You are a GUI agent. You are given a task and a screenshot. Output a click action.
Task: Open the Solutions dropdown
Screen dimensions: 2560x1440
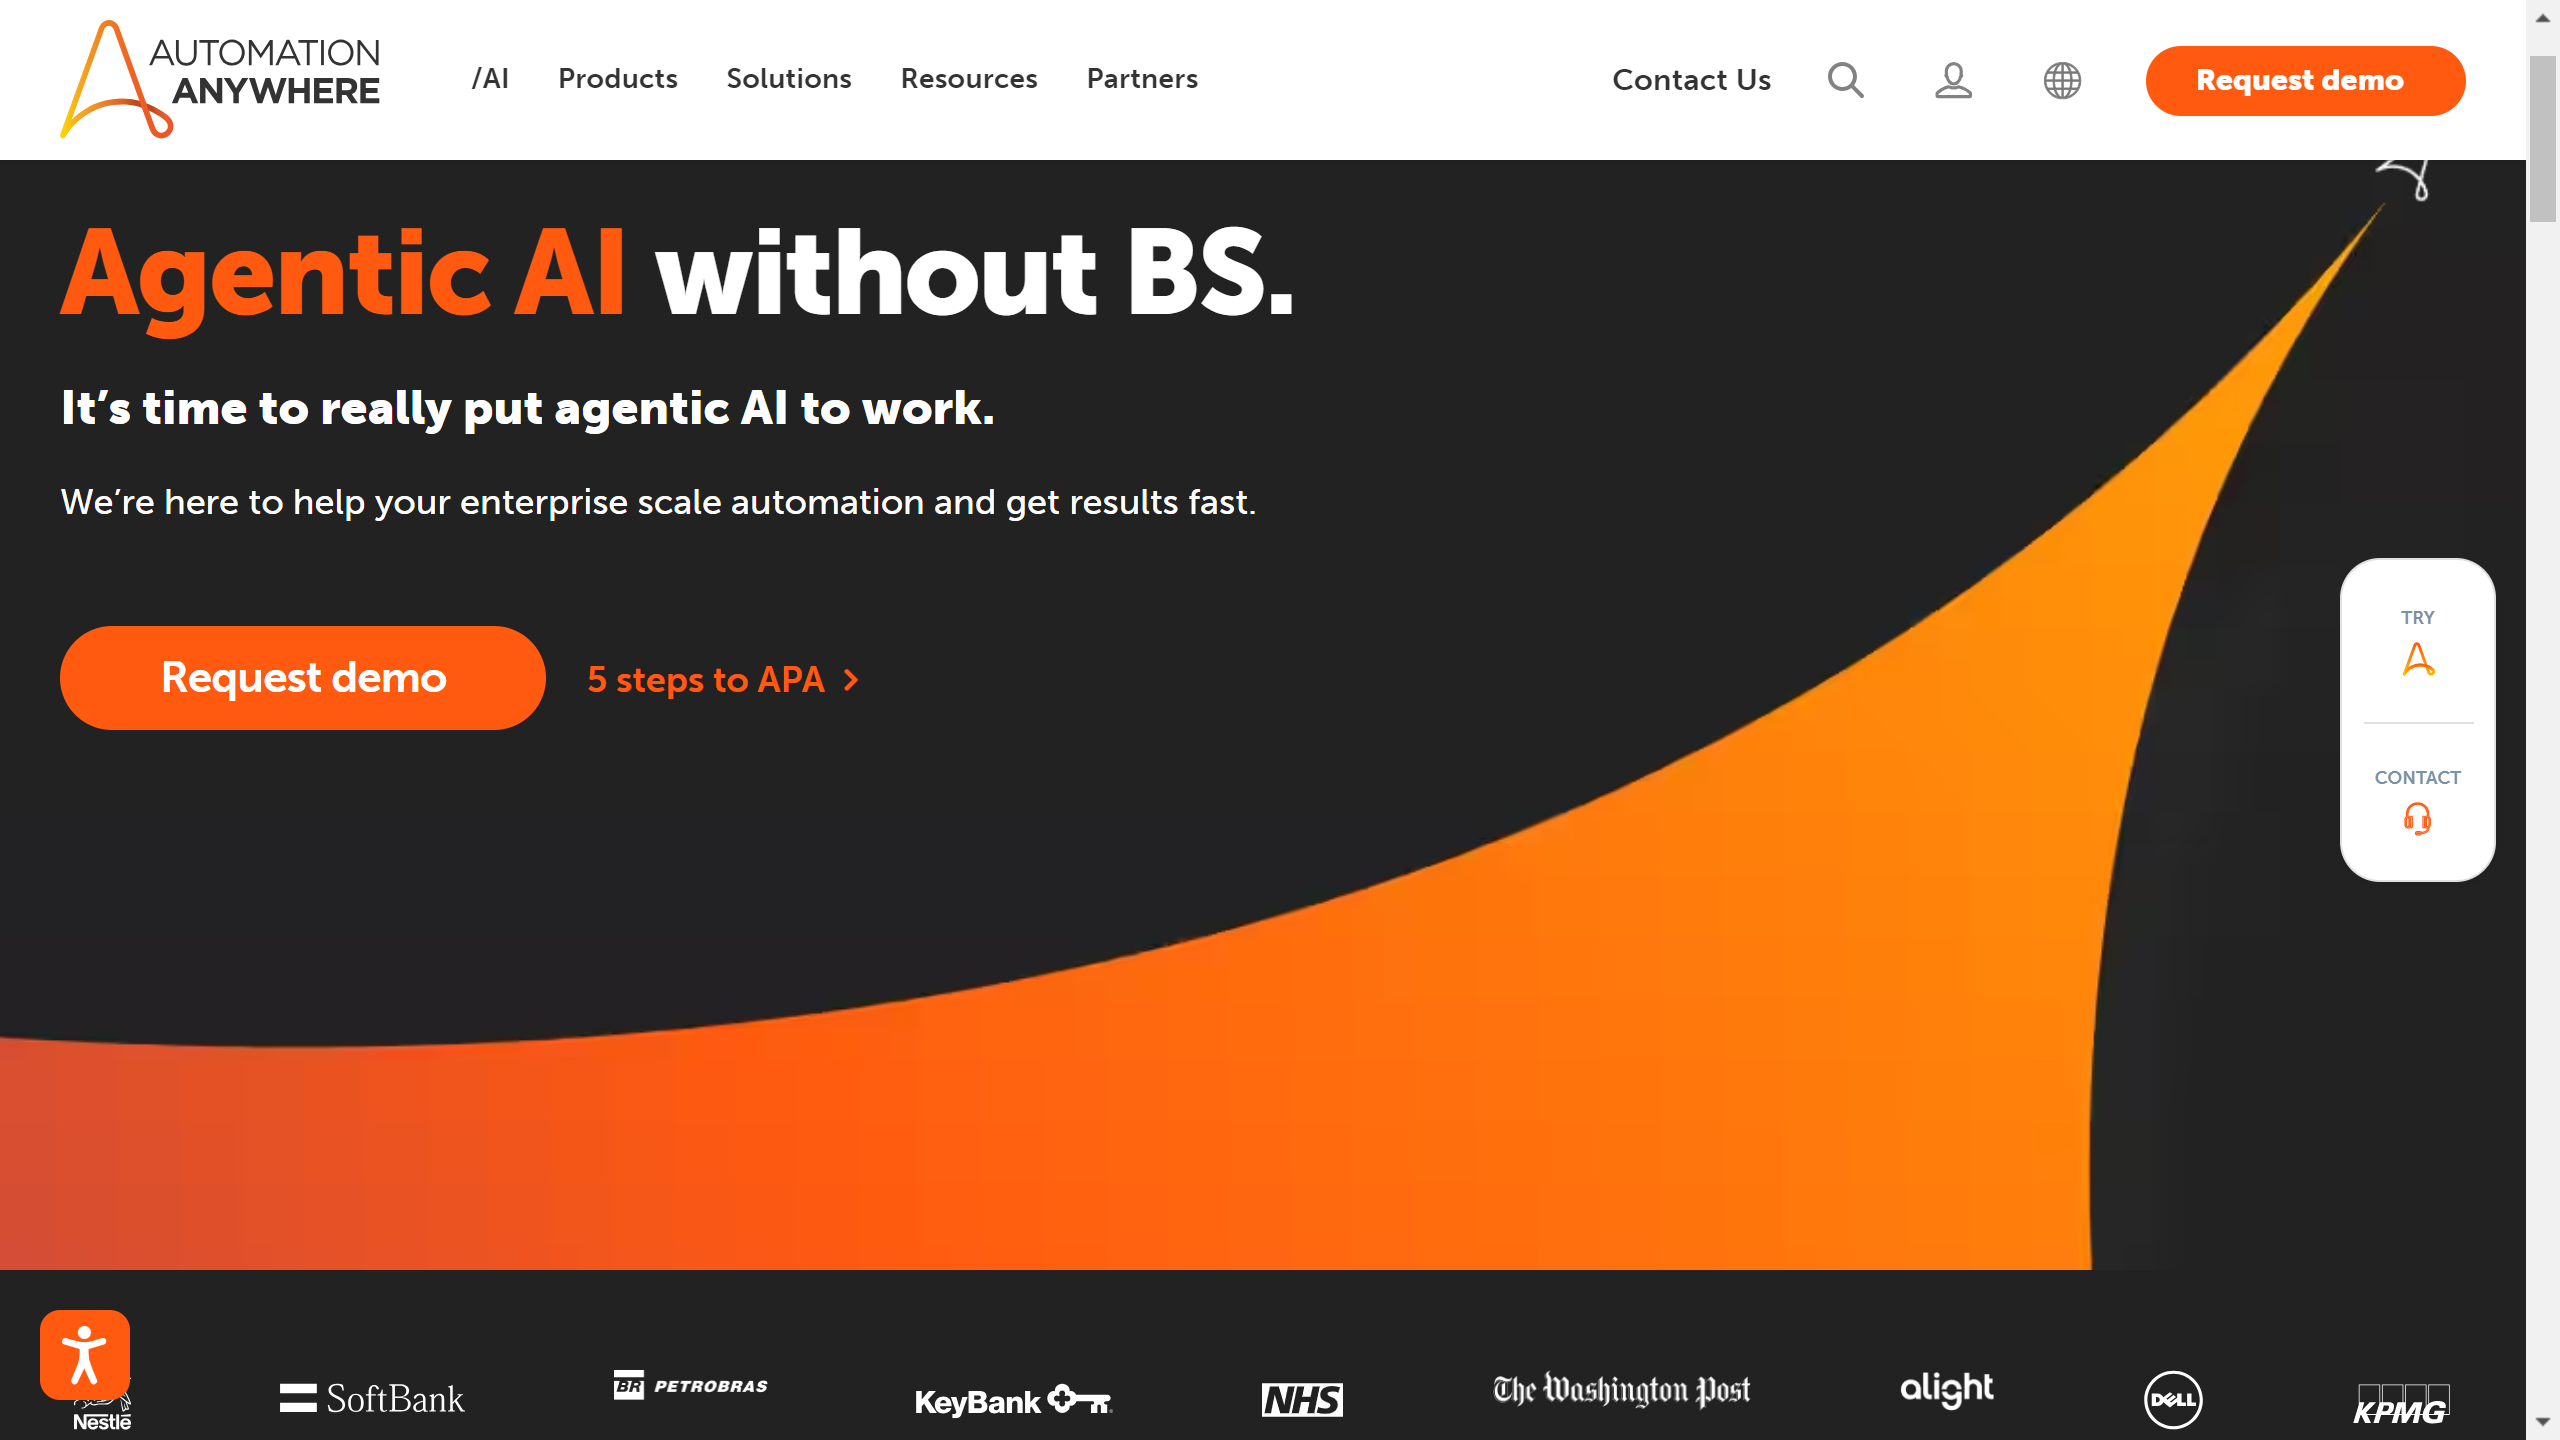coord(789,79)
